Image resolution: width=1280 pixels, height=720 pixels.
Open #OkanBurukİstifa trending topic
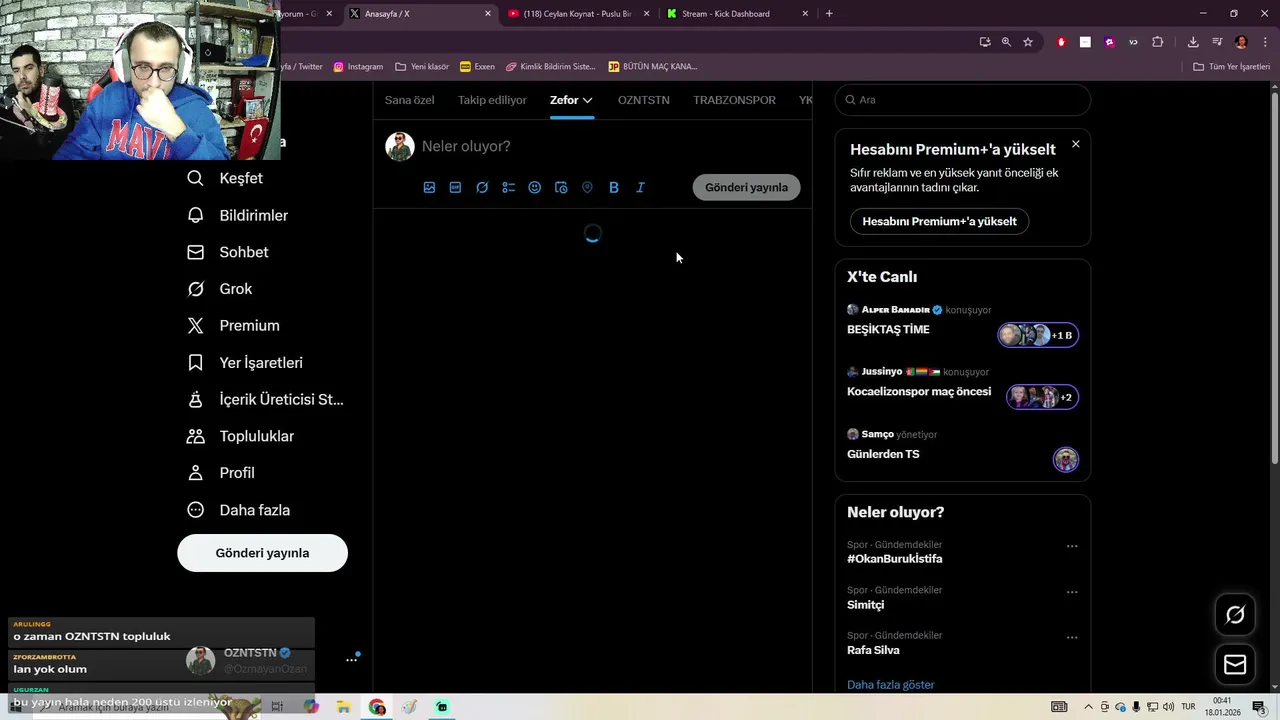pos(894,559)
